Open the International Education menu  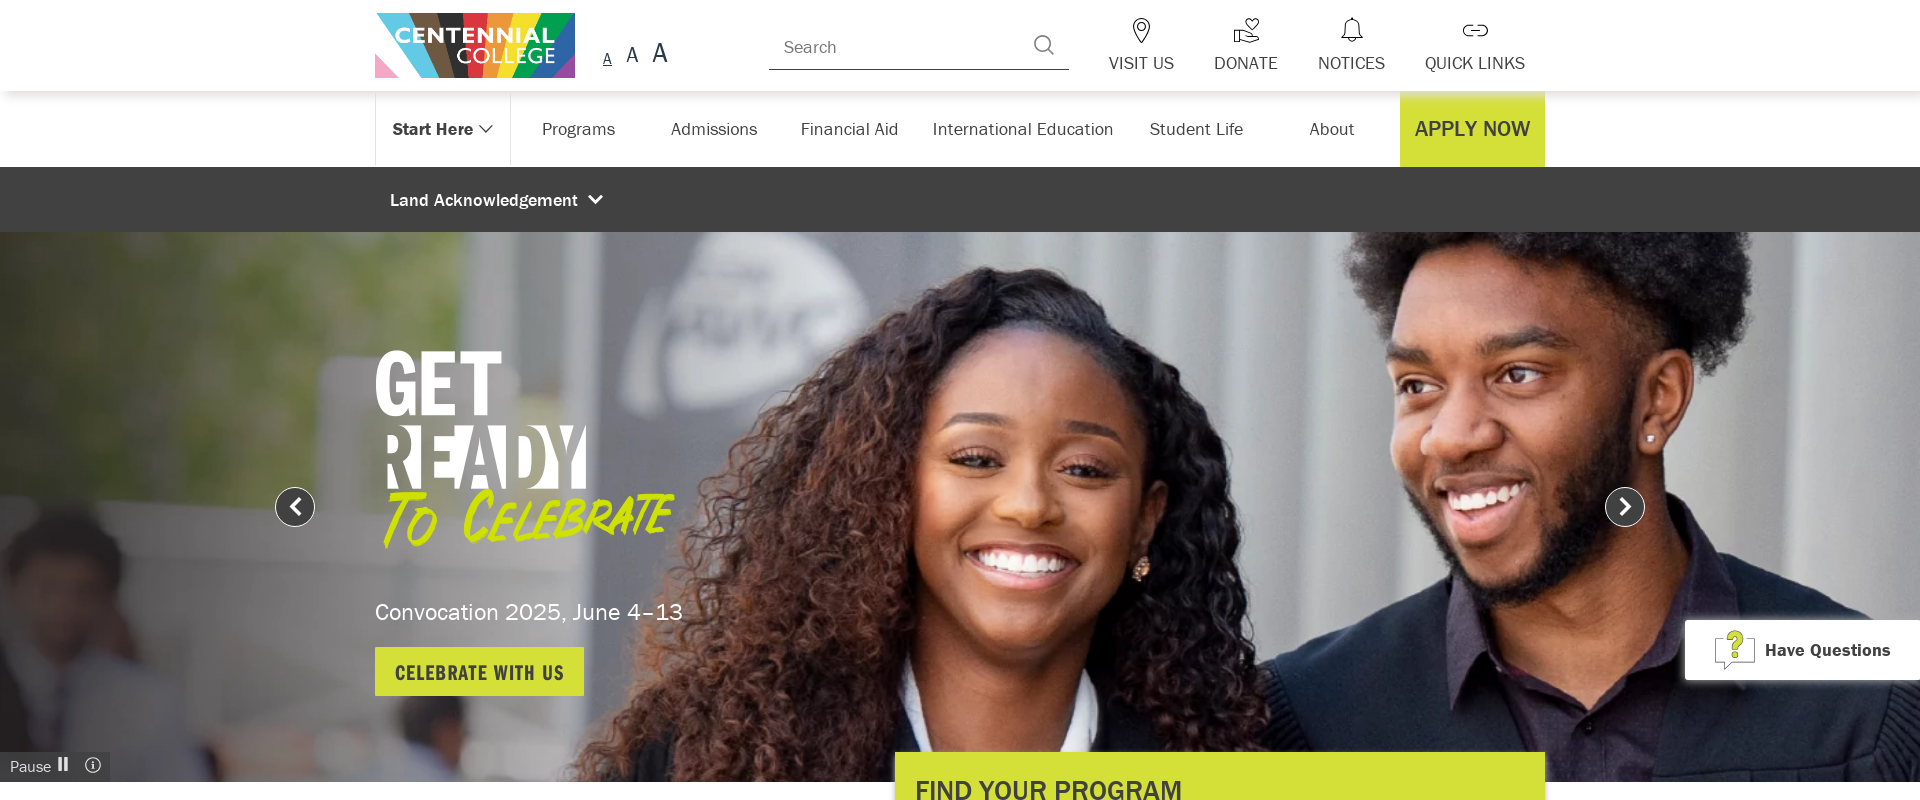(x=1022, y=129)
